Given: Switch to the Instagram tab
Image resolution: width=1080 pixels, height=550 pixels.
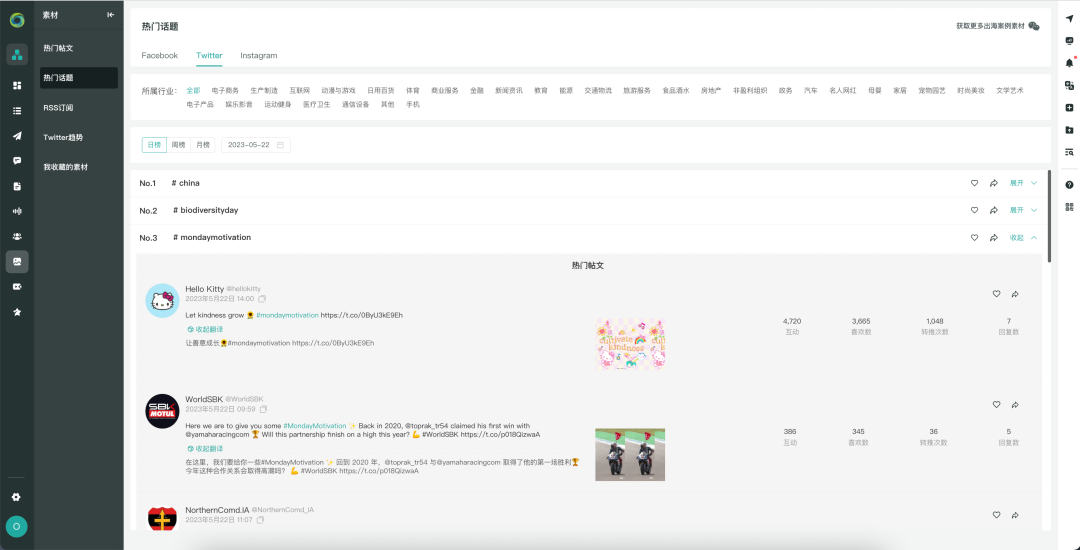Looking at the screenshot, I should [x=259, y=55].
